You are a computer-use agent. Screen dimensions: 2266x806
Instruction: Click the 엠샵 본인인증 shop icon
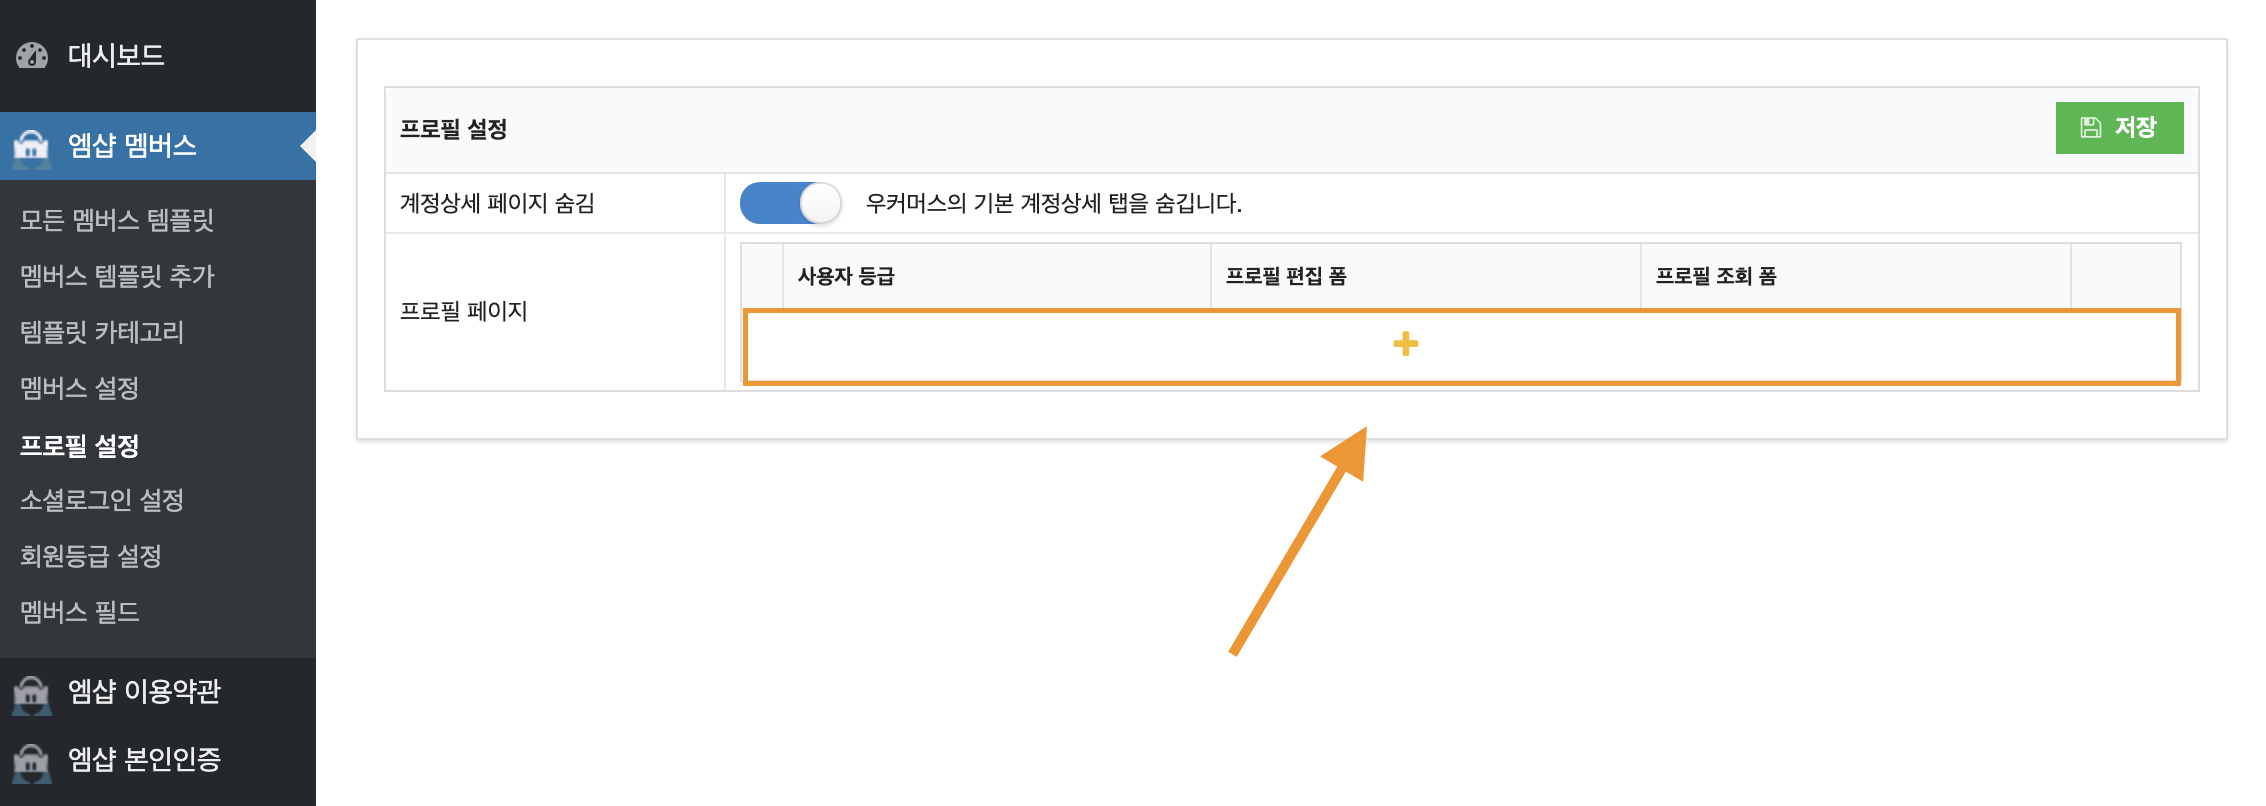[31, 760]
